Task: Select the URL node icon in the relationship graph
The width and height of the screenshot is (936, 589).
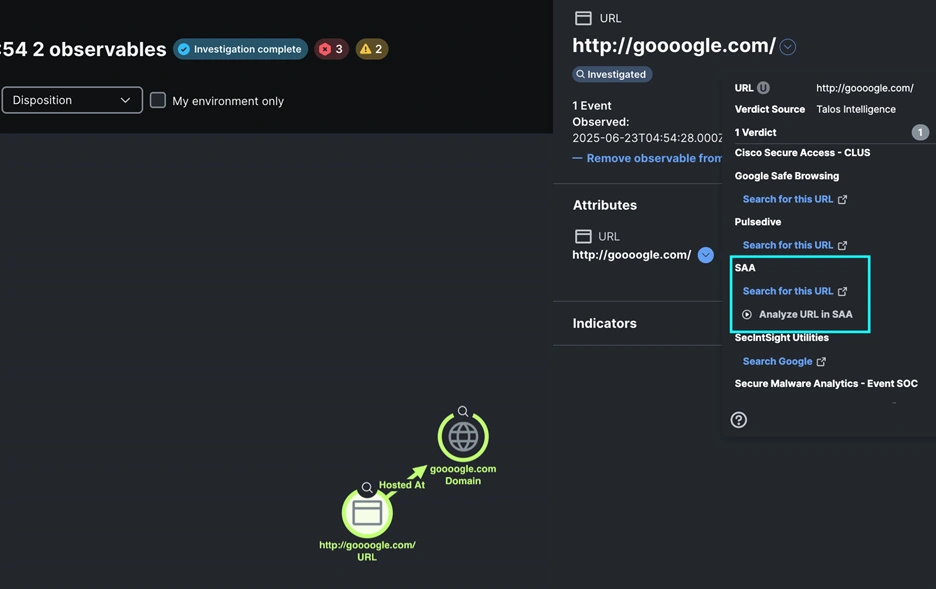Action: tap(366, 513)
